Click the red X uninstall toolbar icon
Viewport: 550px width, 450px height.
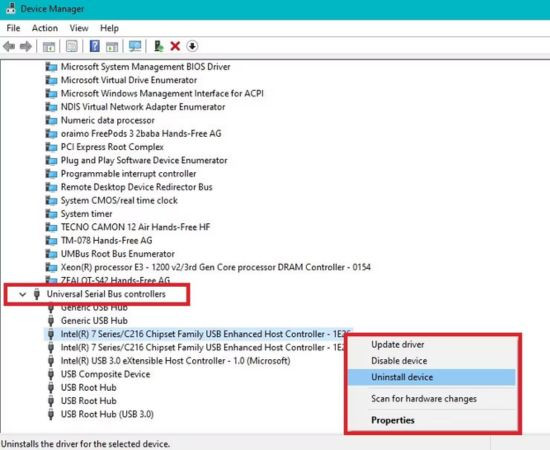point(175,46)
